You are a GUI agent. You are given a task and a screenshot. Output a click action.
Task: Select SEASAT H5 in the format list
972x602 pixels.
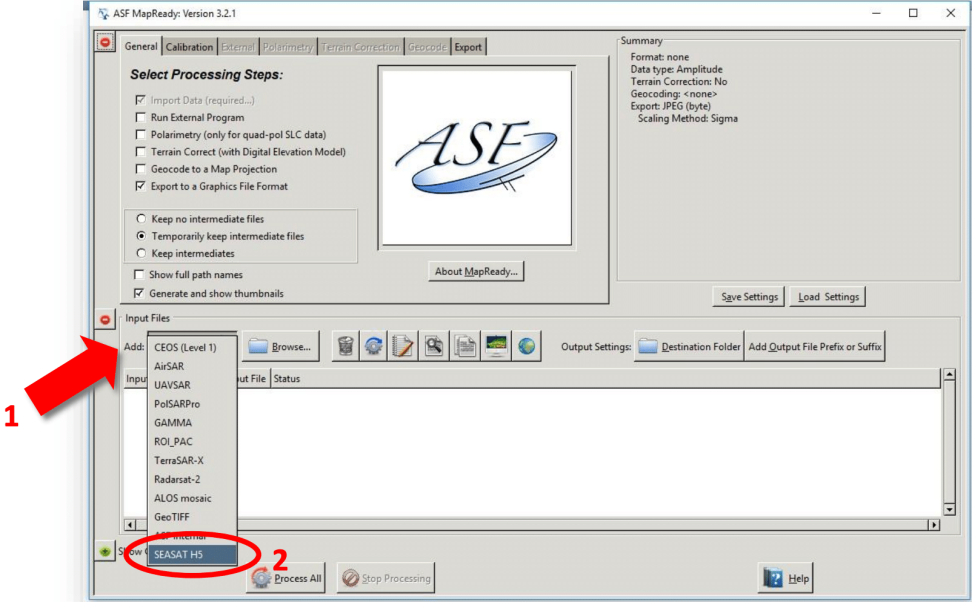click(192, 554)
